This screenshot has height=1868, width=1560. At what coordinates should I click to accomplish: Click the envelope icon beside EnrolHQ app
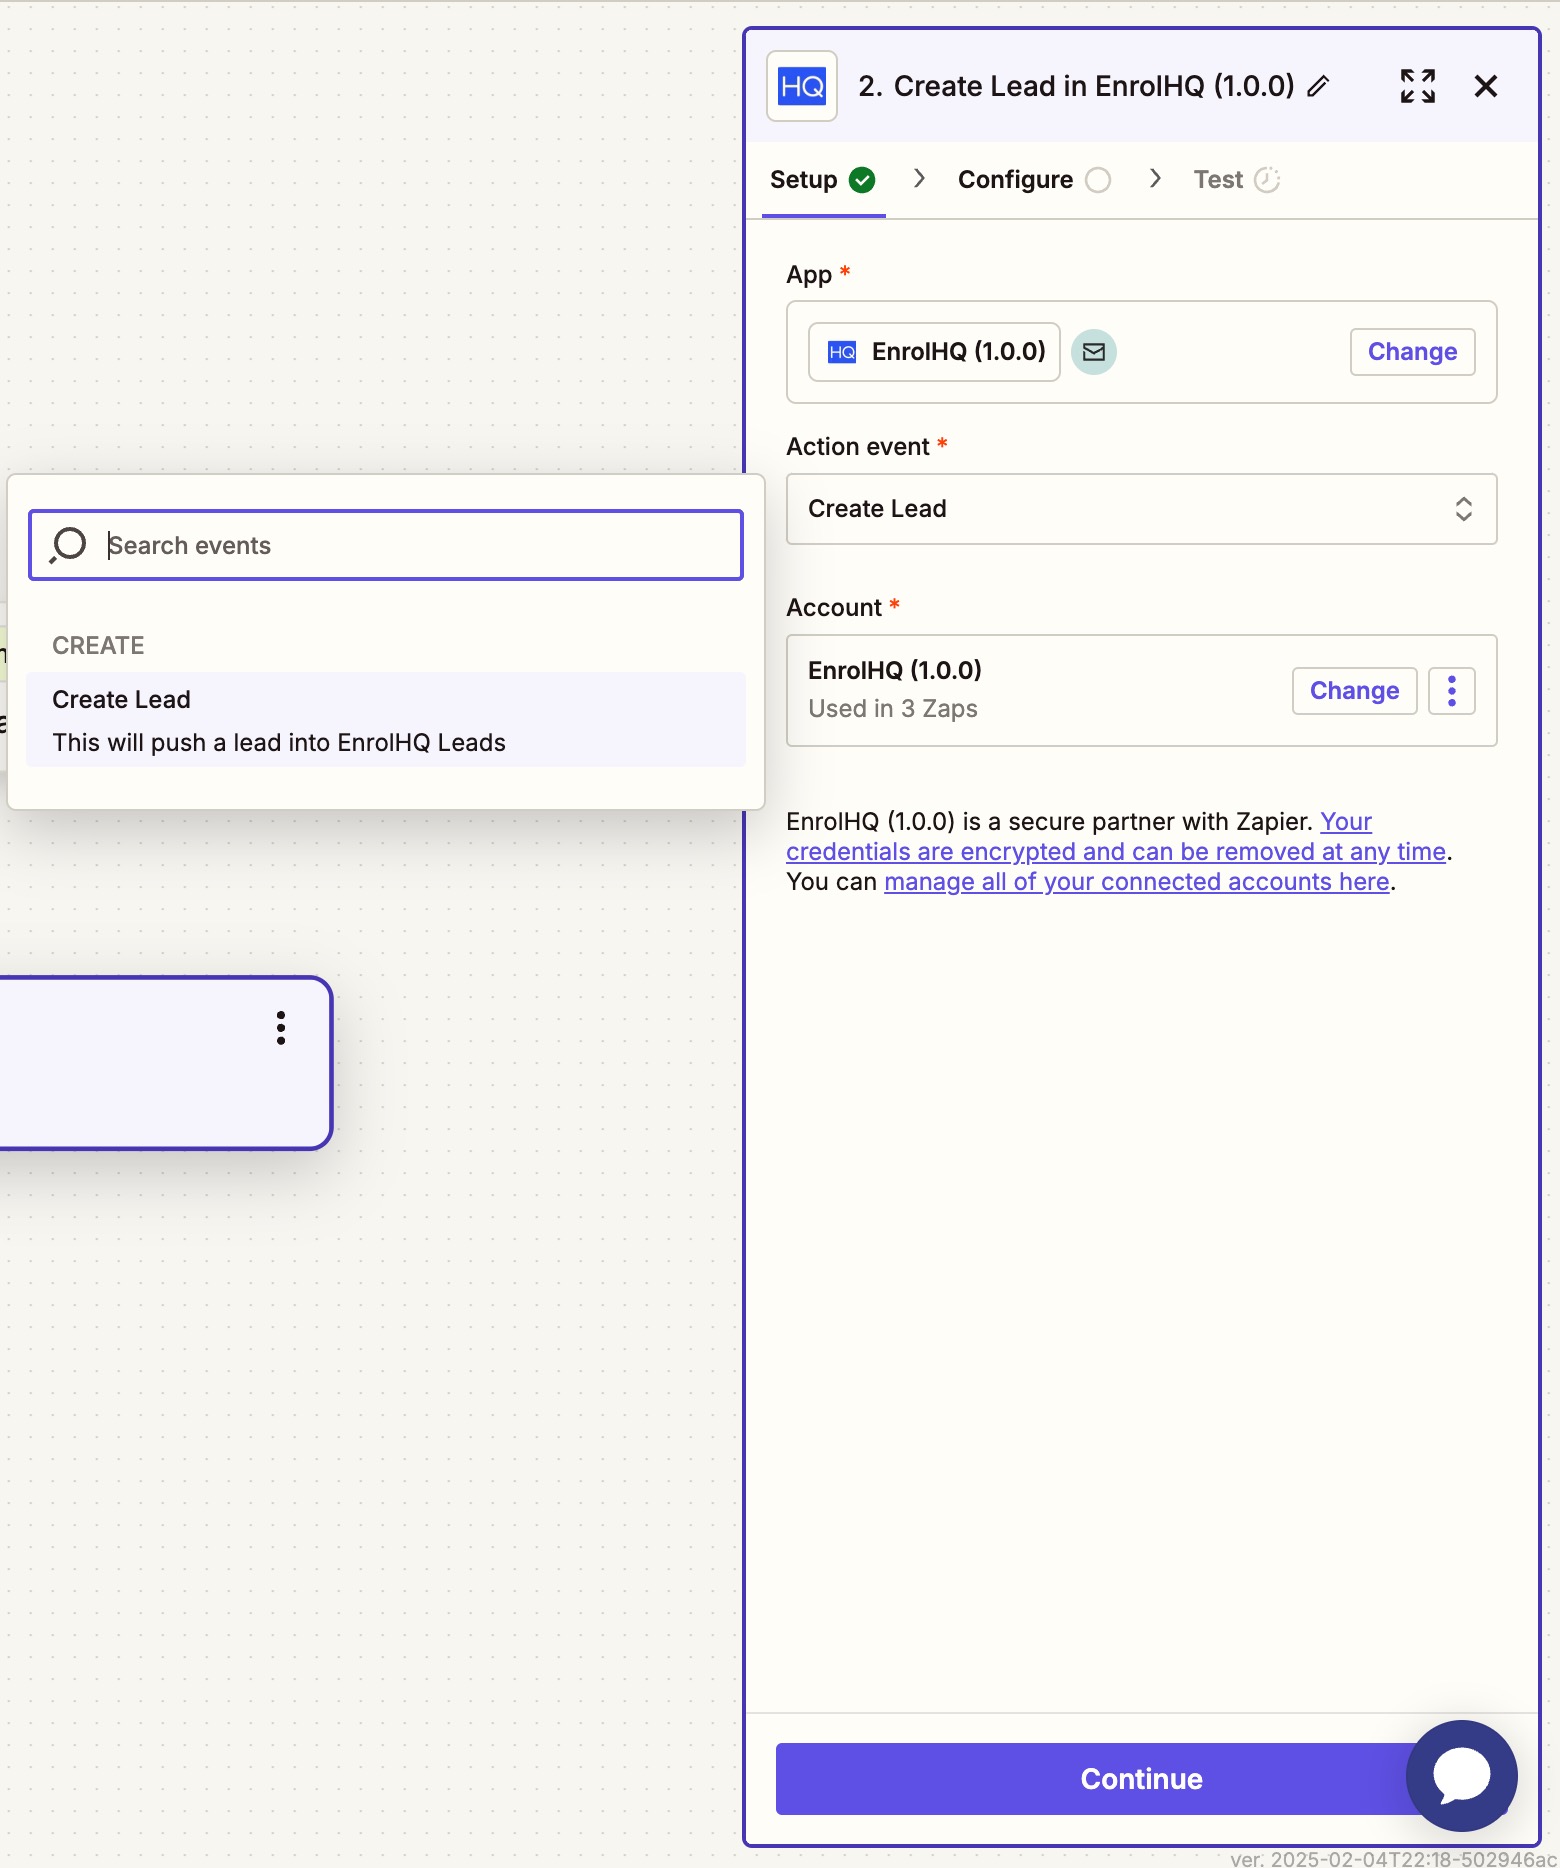[1093, 352]
